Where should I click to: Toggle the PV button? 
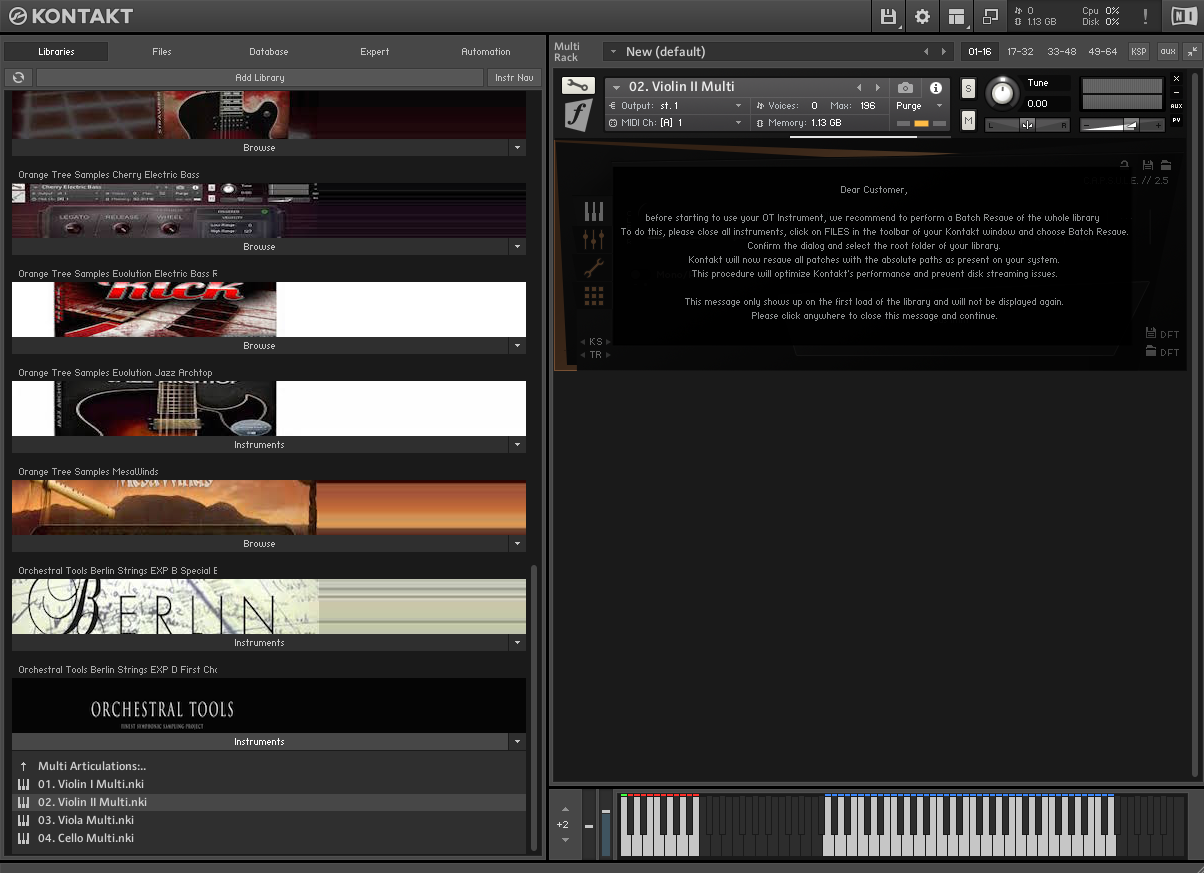(x=1176, y=118)
